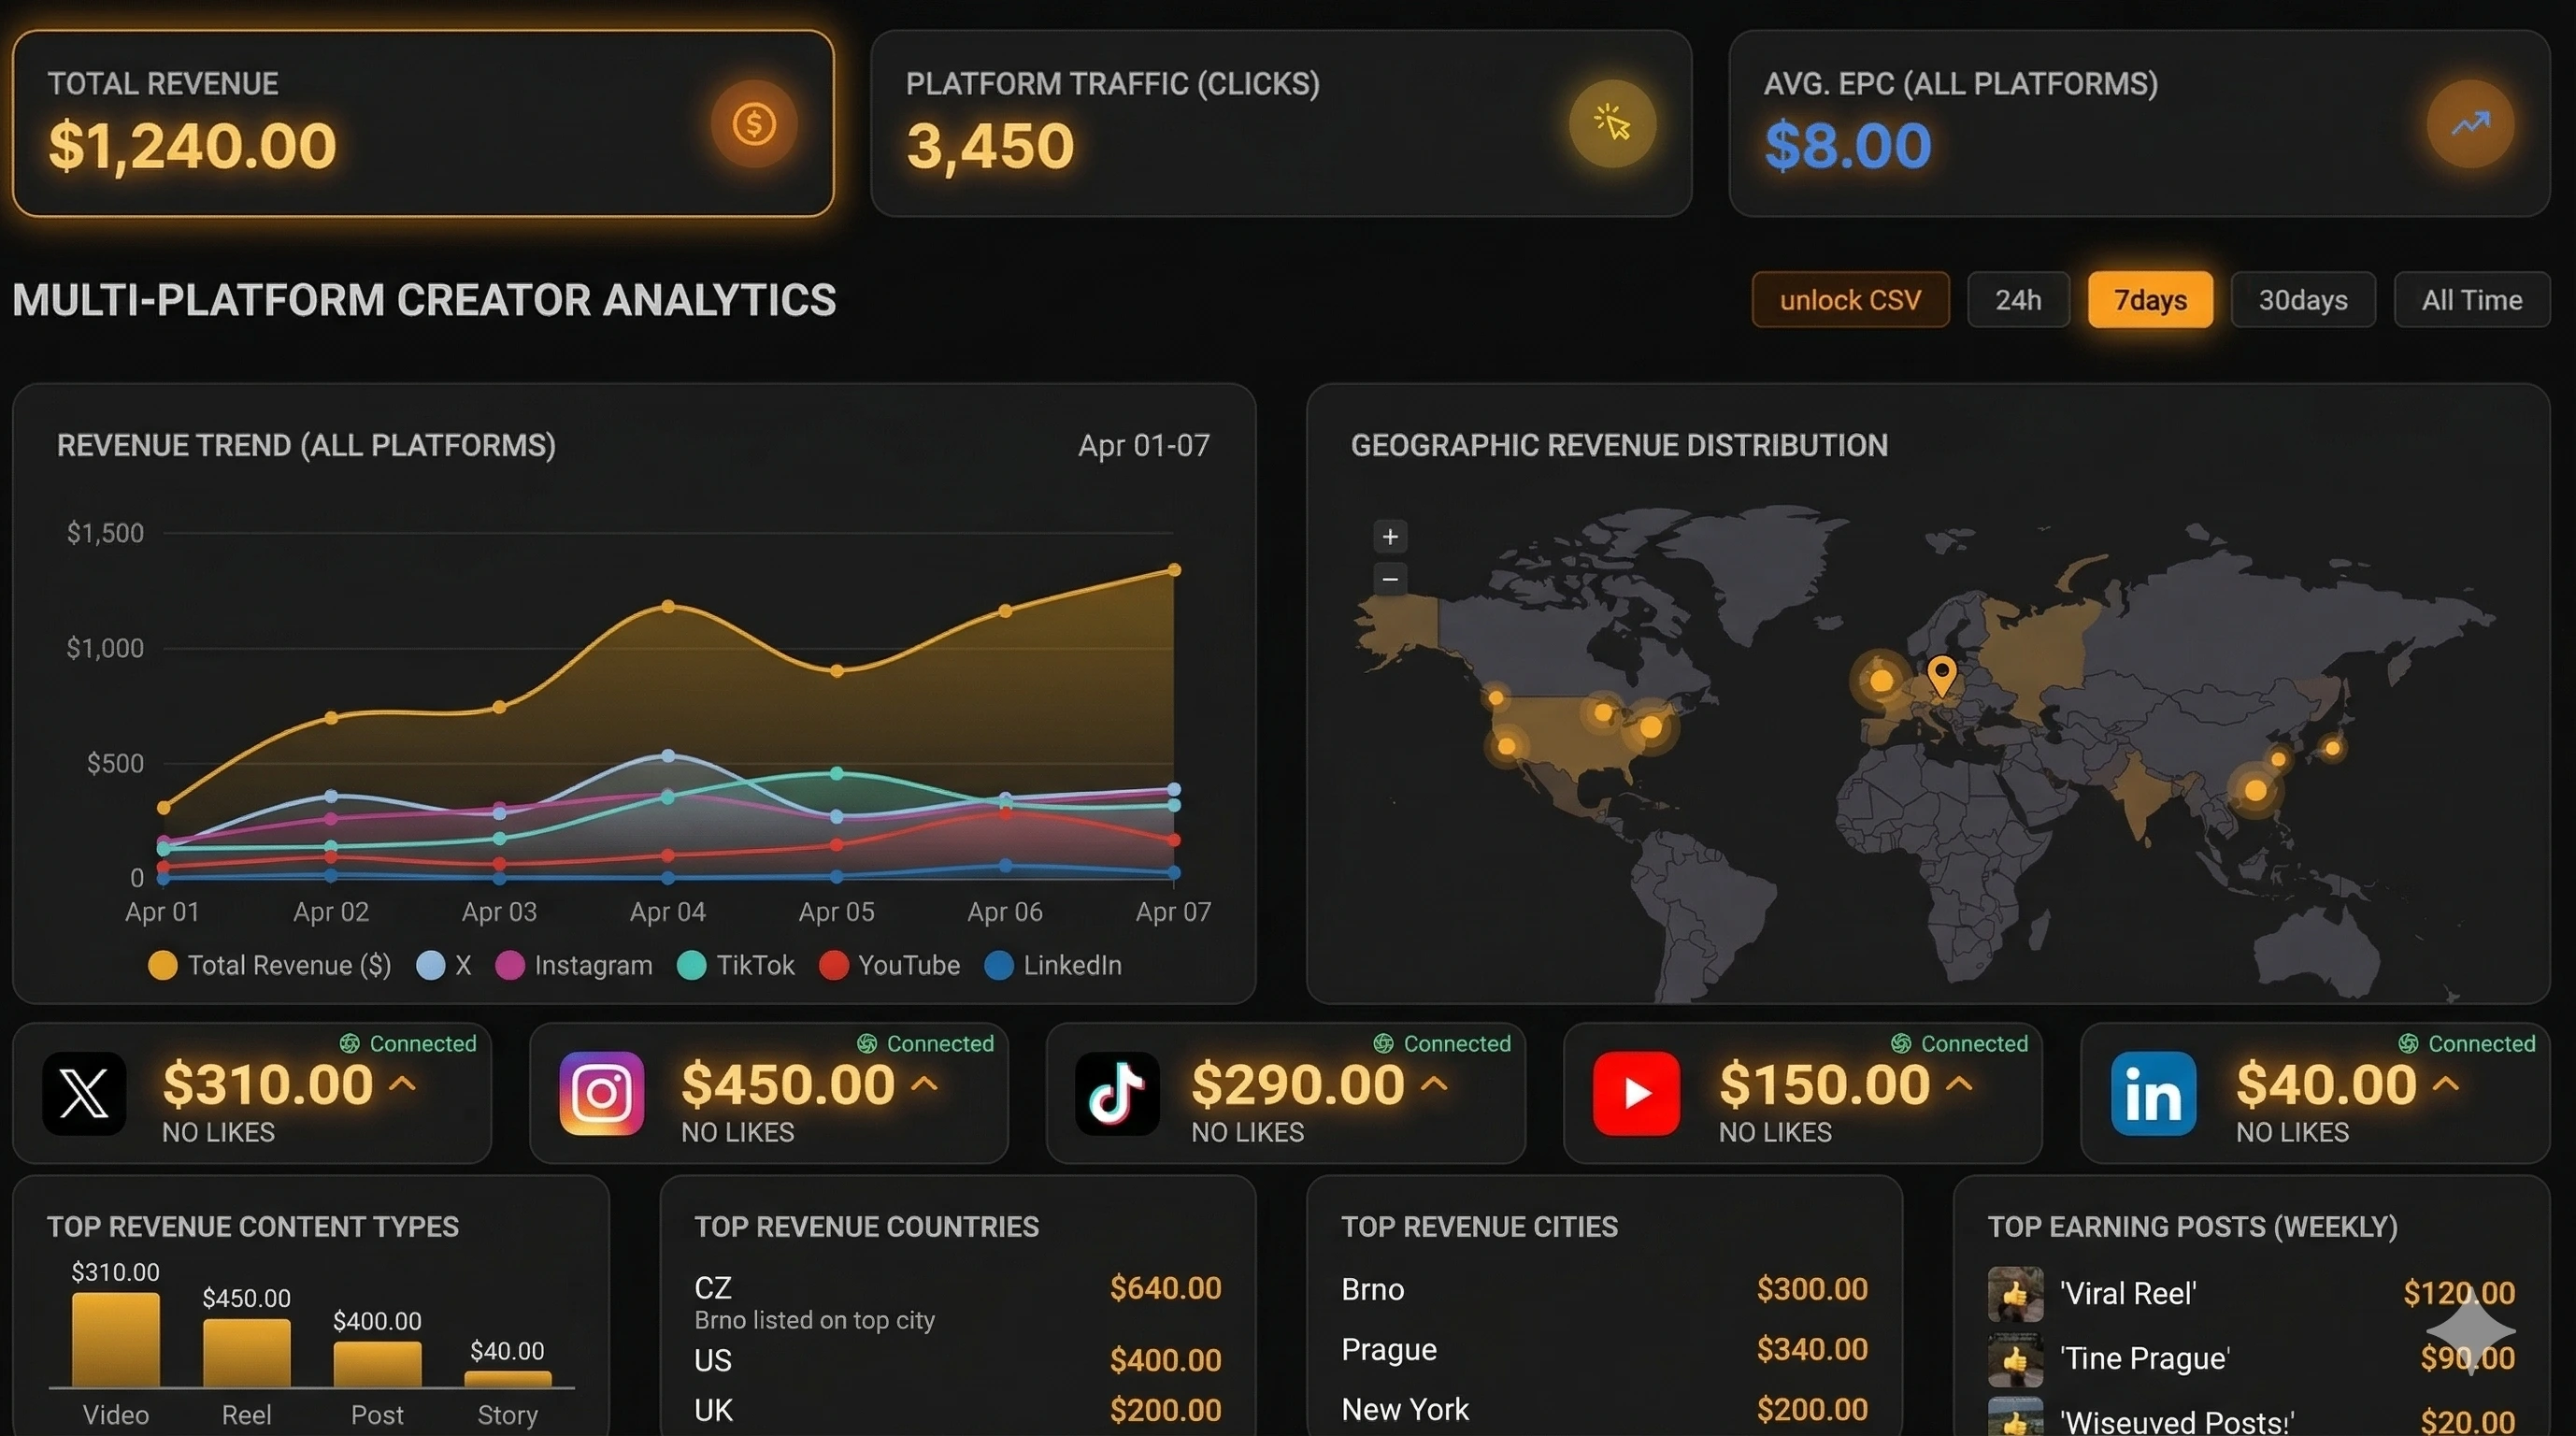Toggle the Instagram series in the chart legend
This screenshot has height=1436, width=2576.
coord(574,965)
